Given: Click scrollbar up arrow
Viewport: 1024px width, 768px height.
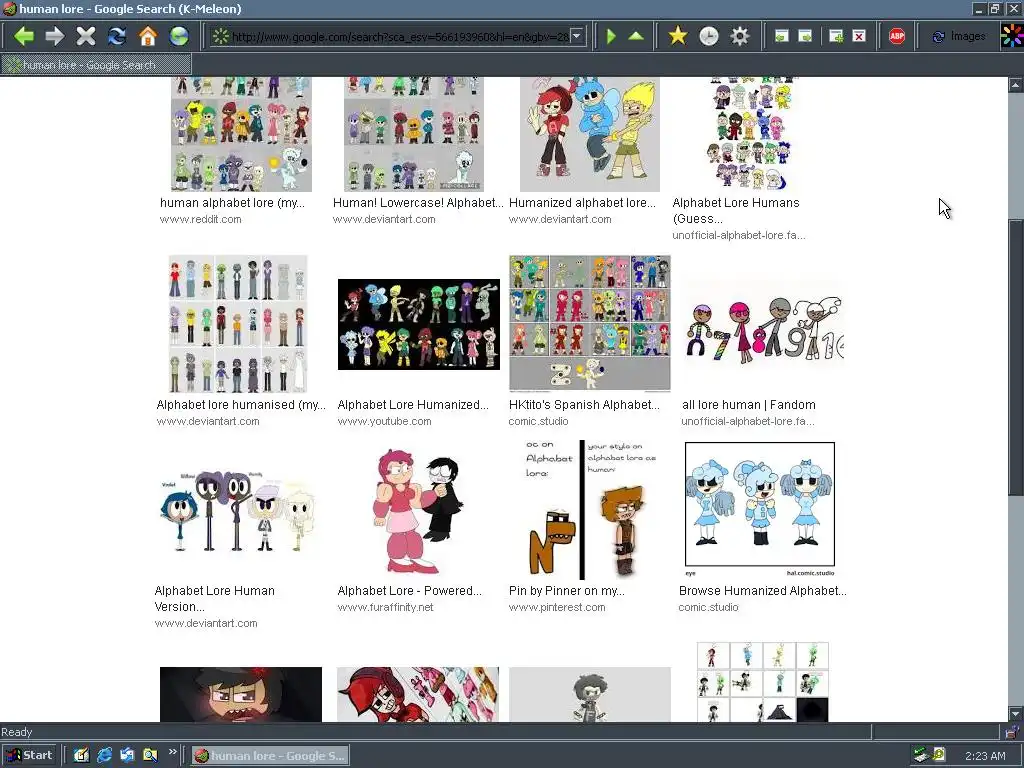Looking at the screenshot, I should click(x=1016, y=85).
